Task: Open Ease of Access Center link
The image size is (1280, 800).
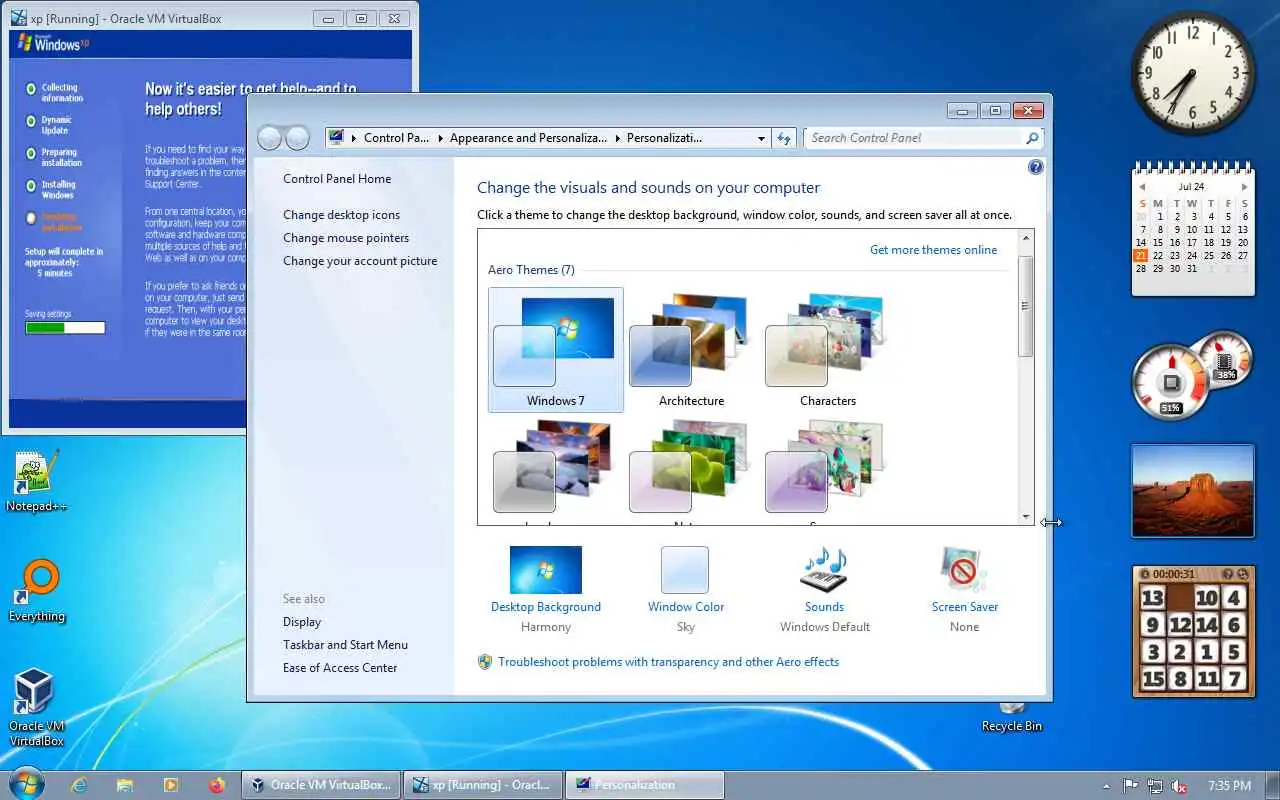Action: coord(340,668)
